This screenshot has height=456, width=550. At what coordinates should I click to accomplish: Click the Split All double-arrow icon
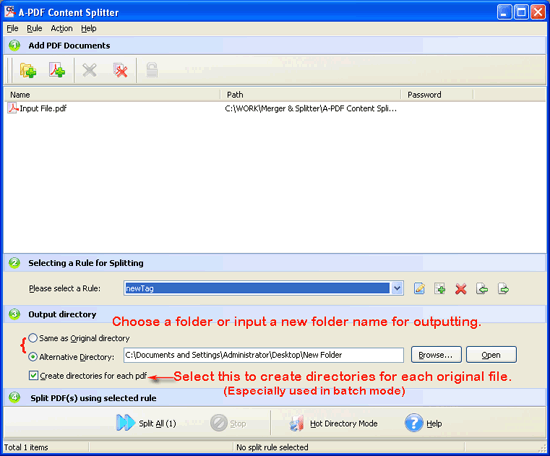[125, 423]
